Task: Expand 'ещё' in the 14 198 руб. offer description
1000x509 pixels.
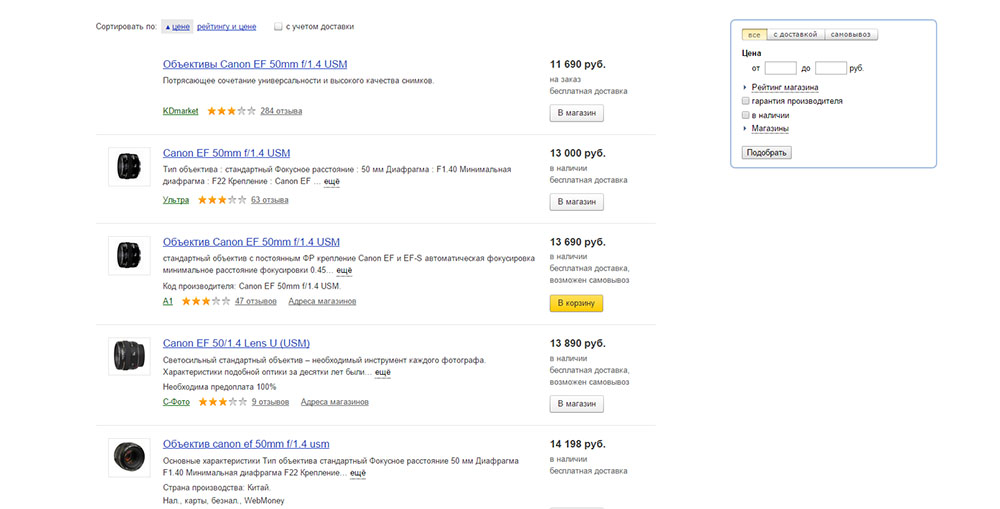Action: (x=358, y=473)
